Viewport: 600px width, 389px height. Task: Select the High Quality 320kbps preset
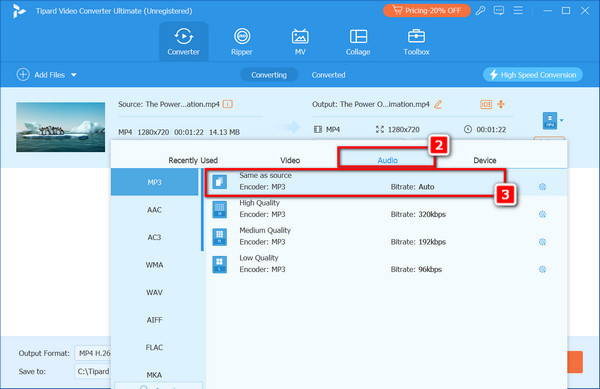coord(386,209)
